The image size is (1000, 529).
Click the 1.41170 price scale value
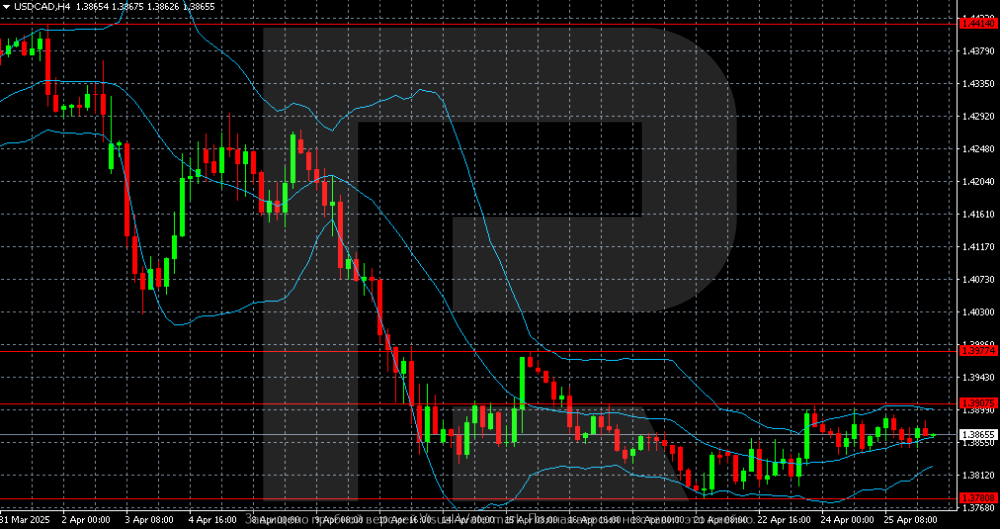tap(976, 246)
